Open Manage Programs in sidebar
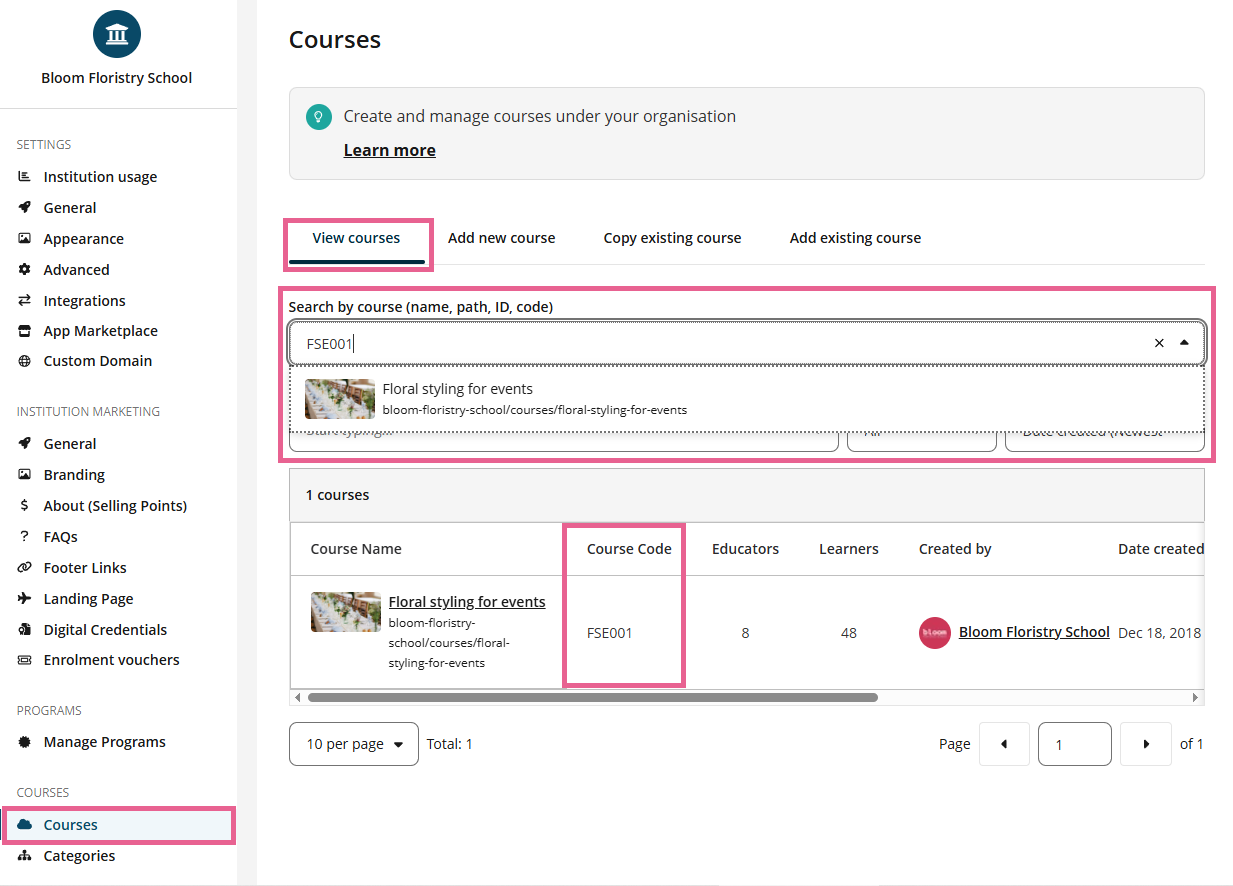Viewport: 1233px width, 886px height. pyautogui.click(x=104, y=742)
